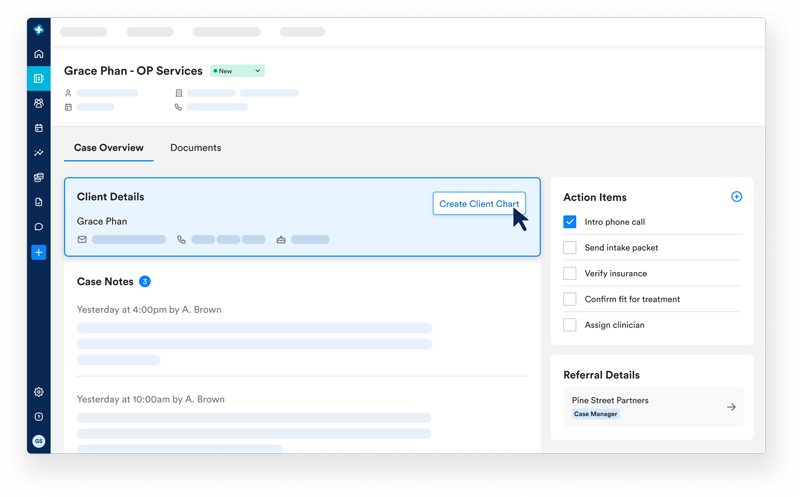Open the New status dropdown
800x497 pixels.
coord(237,71)
